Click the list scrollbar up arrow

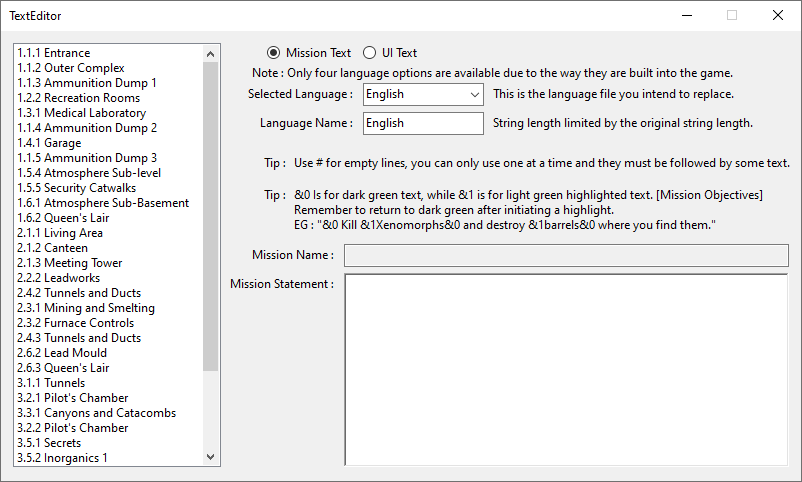point(210,54)
